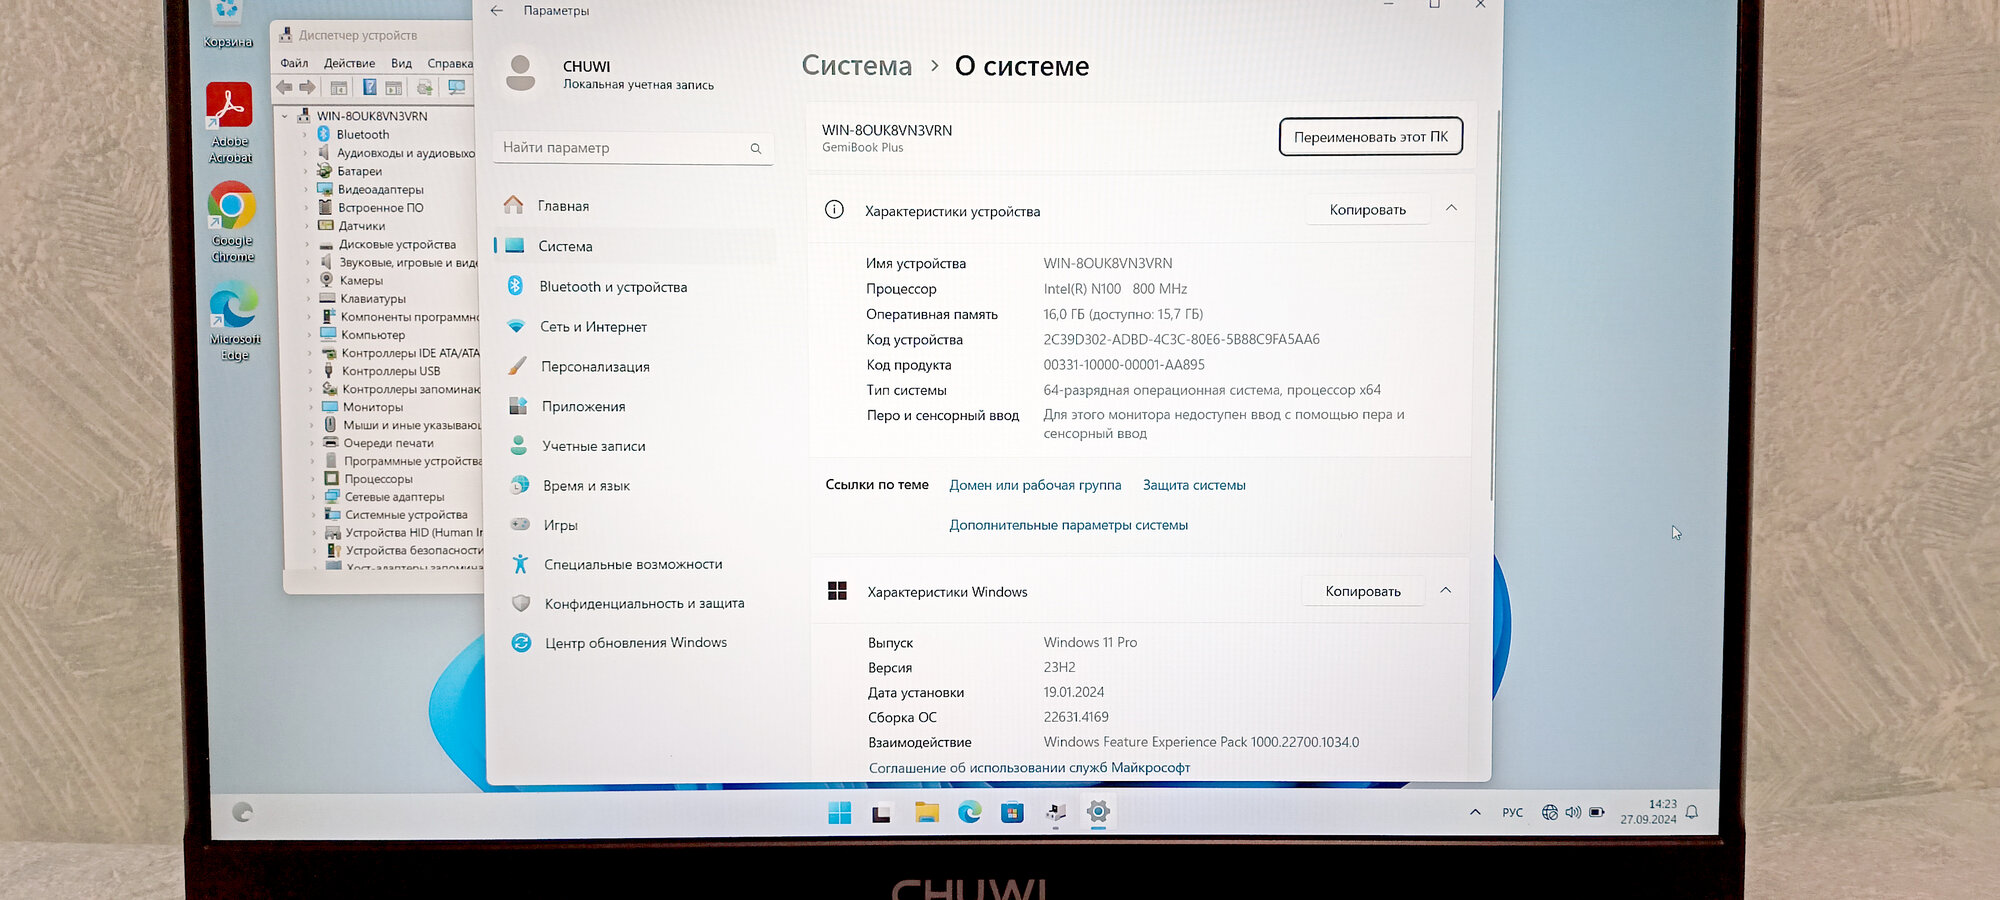Expand the Процессоры node in Device Manager

[x=311, y=479]
